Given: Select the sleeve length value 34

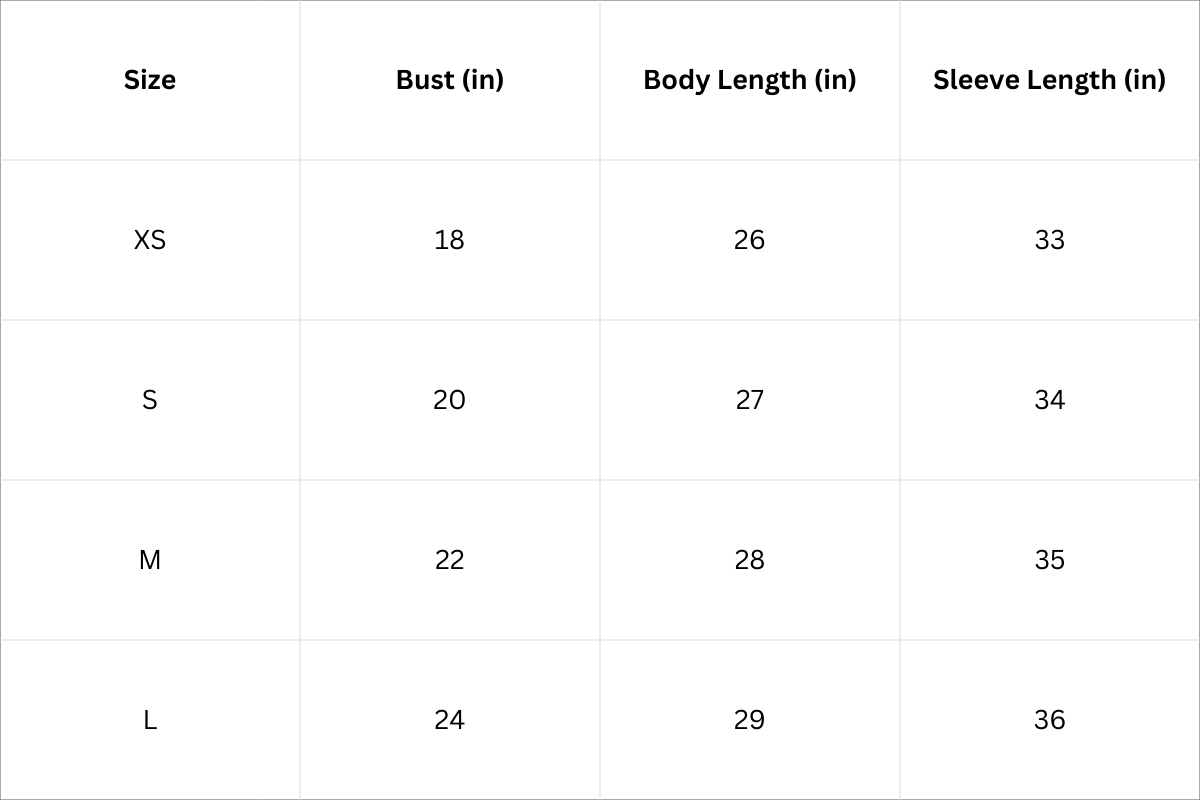Looking at the screenshot, I should pos(1050,400).
